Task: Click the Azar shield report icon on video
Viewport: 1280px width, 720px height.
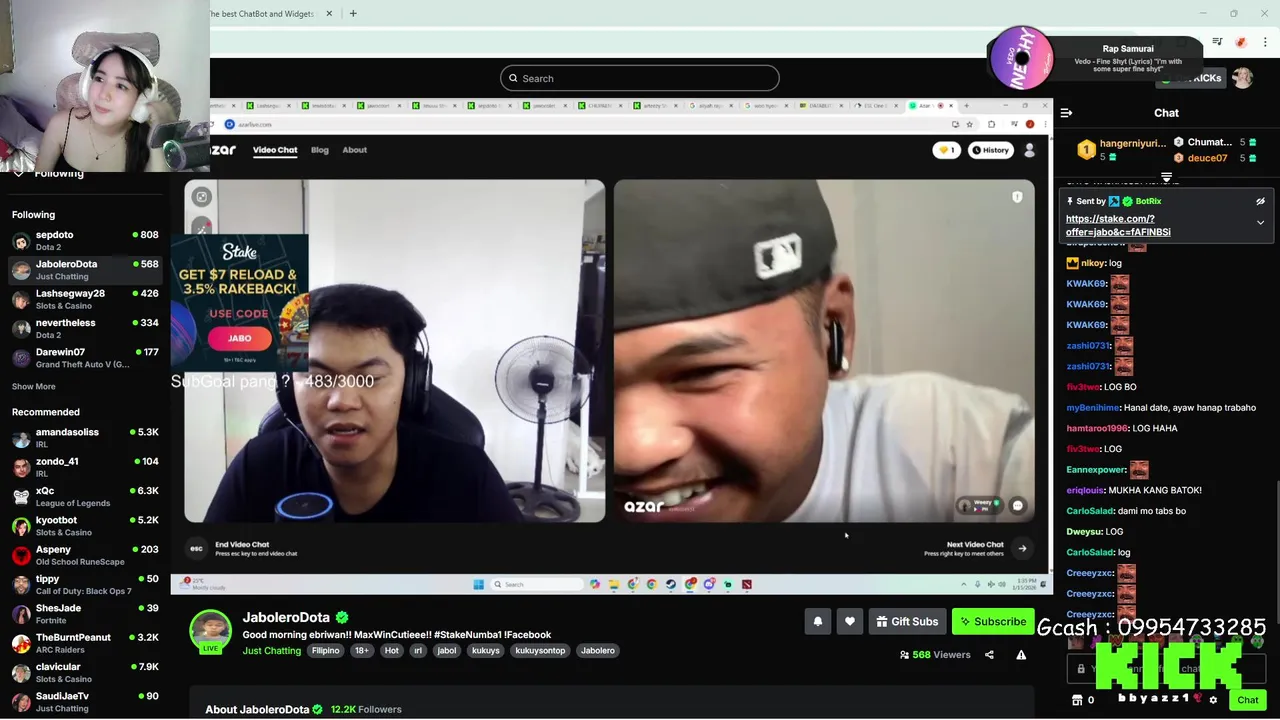Action: (1017, 197)
